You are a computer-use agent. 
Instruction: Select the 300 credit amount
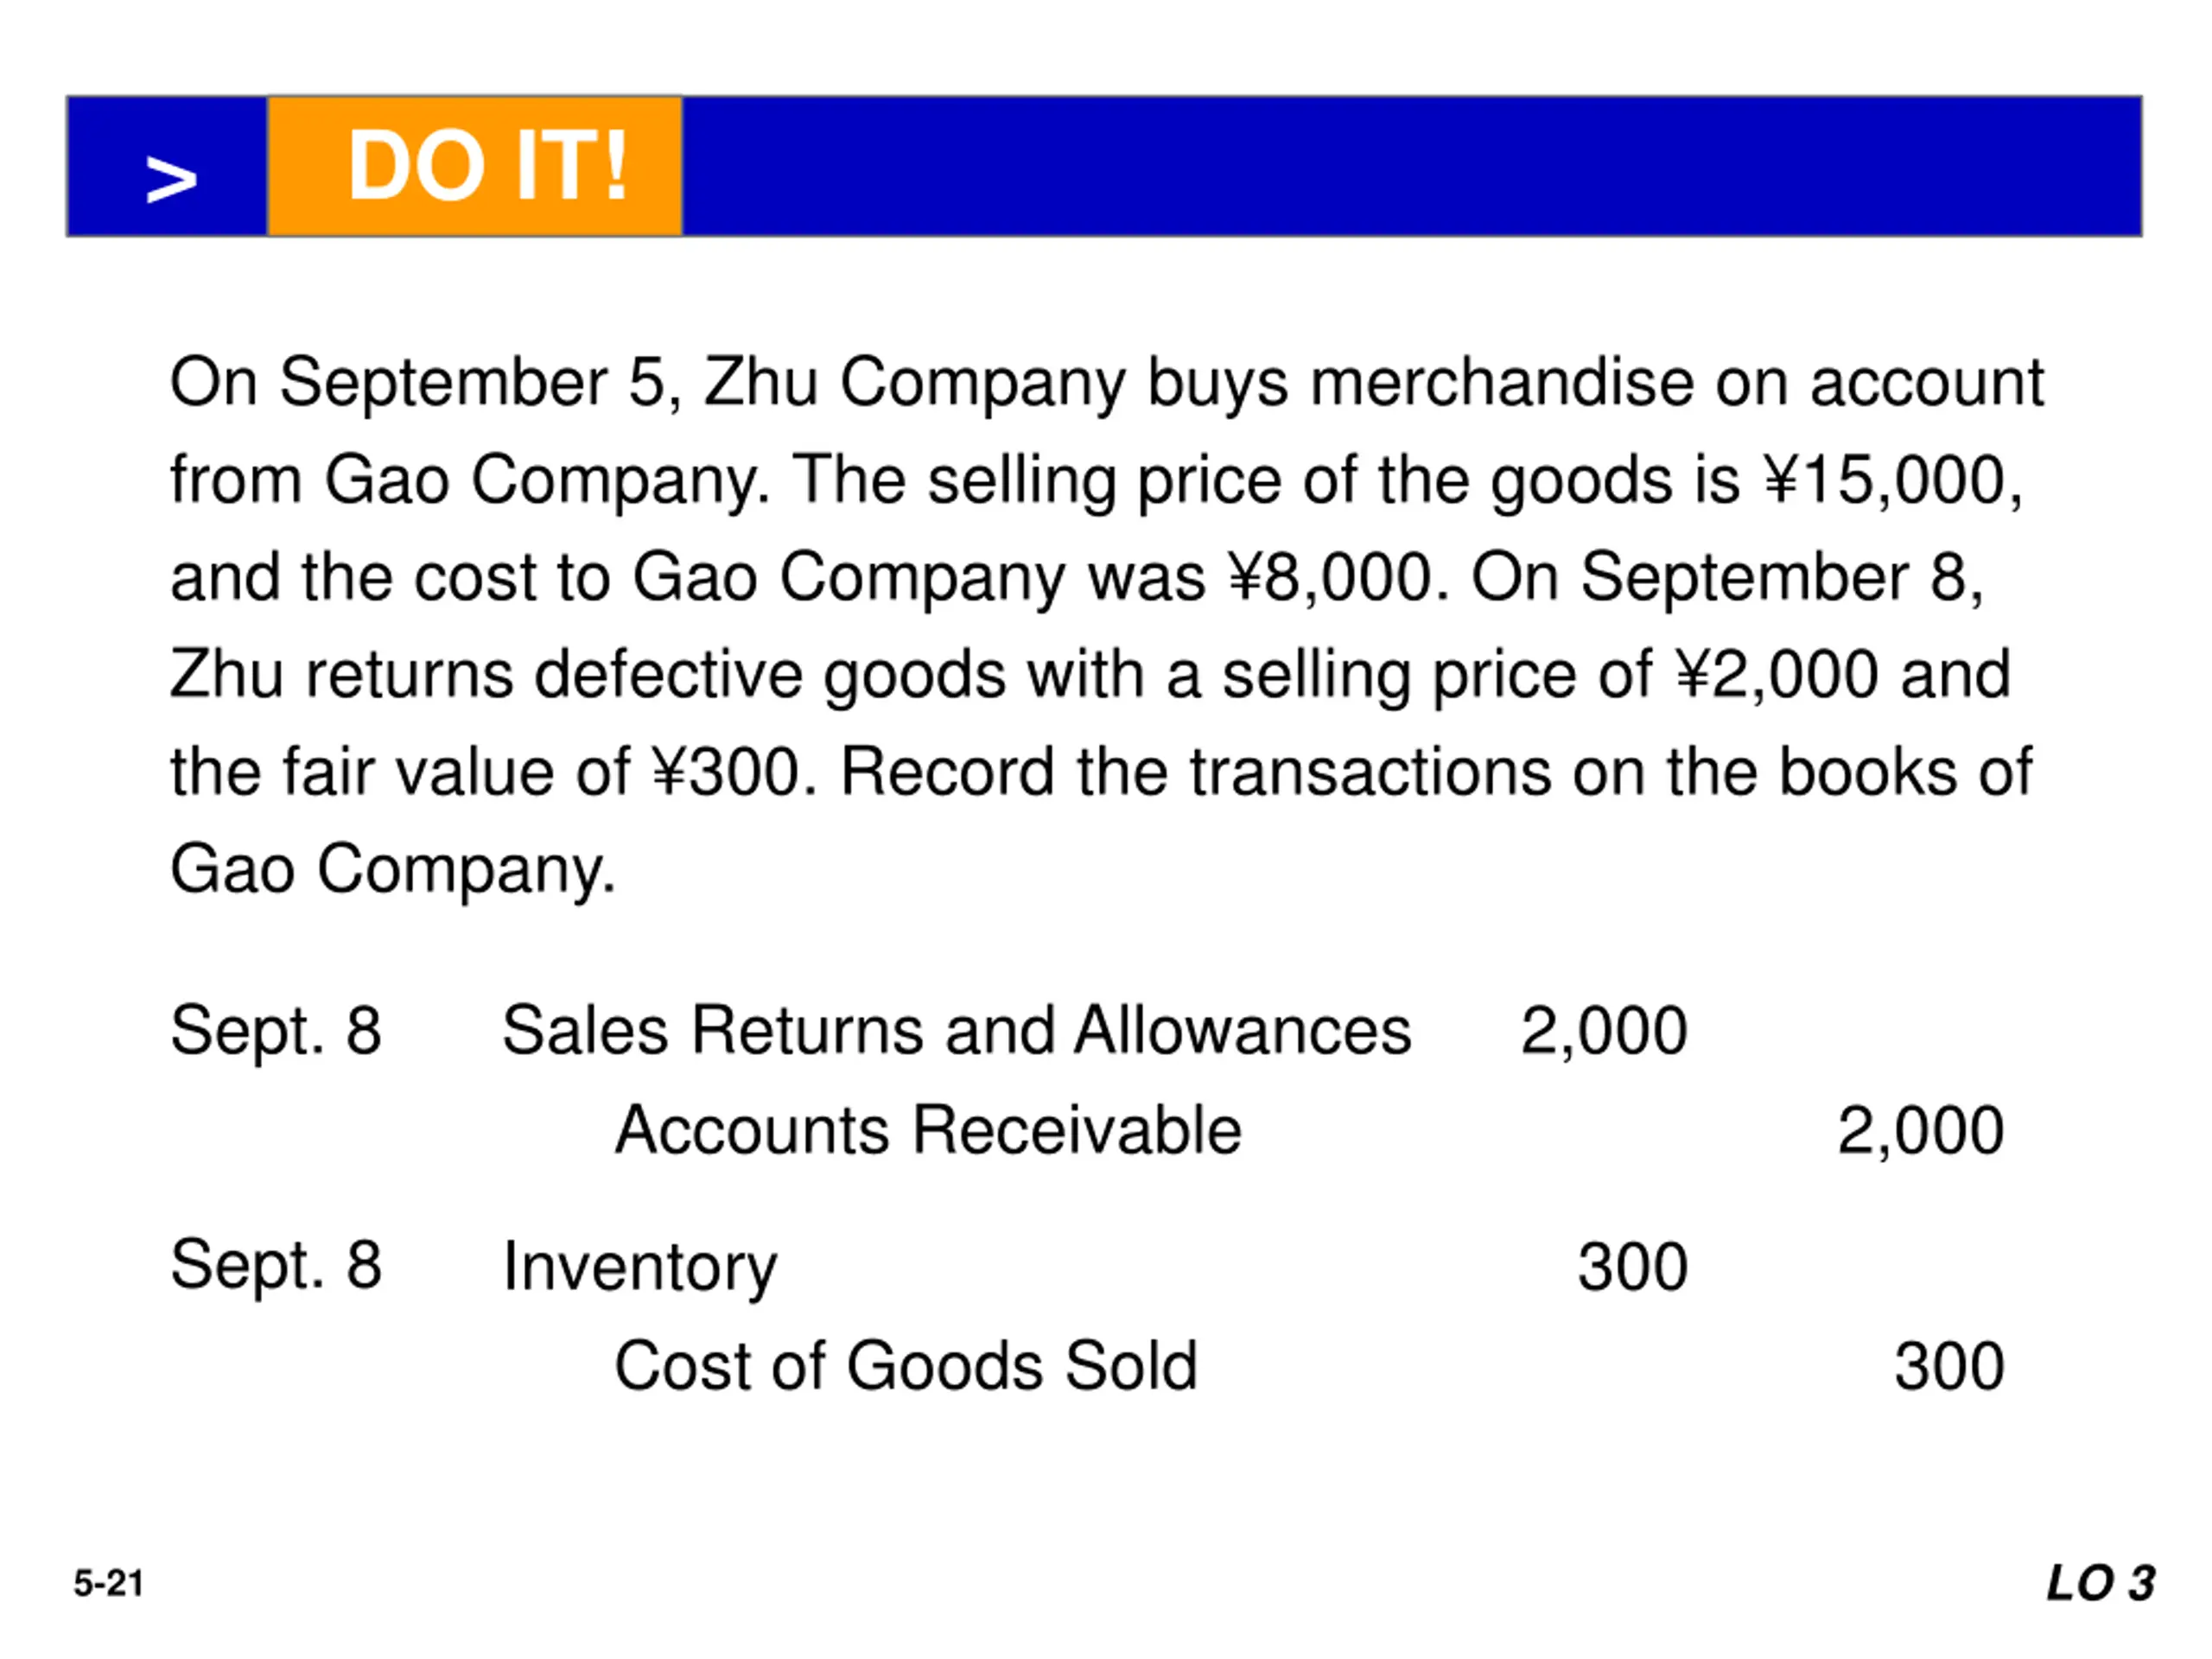(1949, 1366)
